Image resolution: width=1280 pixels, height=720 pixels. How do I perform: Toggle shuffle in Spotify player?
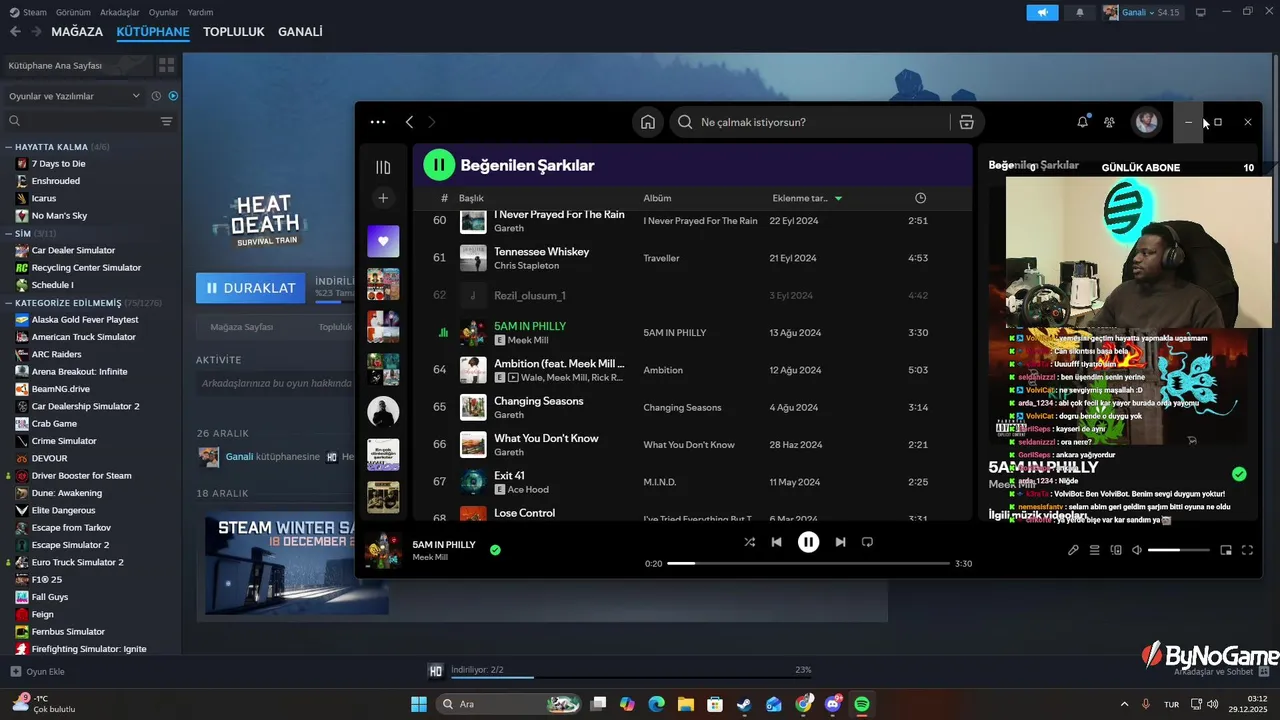tap(750, 542)
